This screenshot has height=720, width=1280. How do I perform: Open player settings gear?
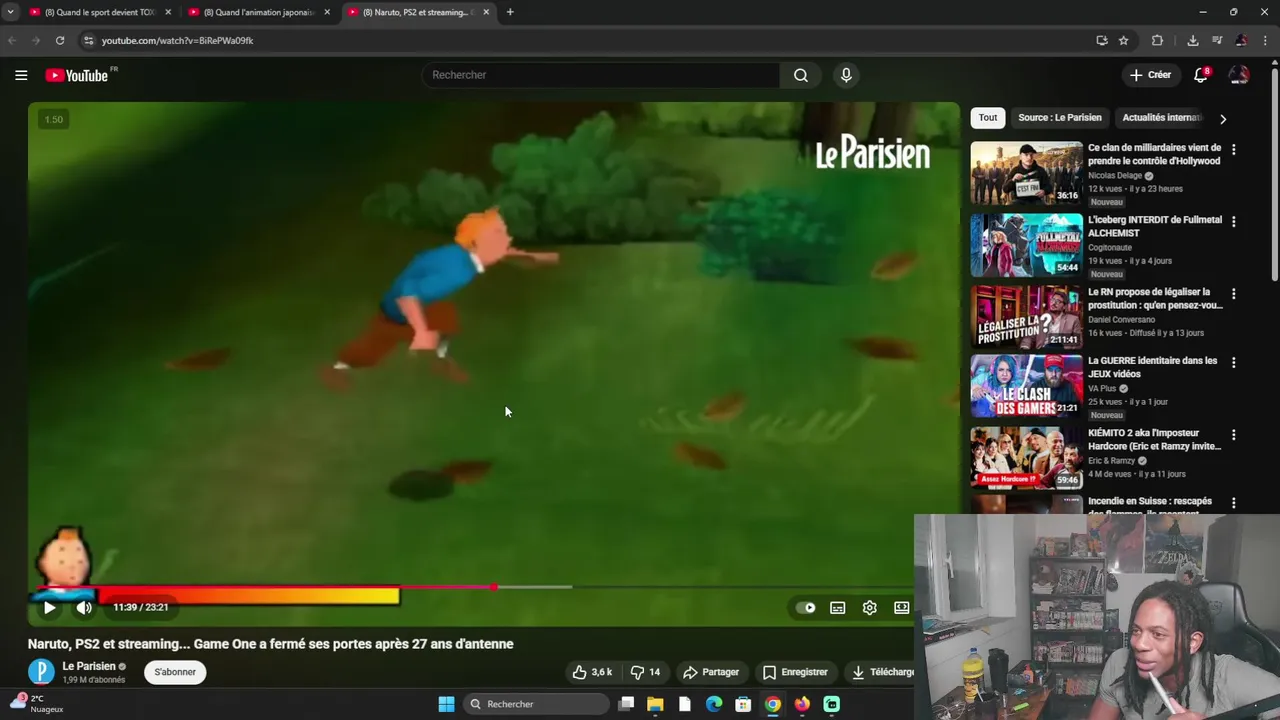pyautogui.click(x=870, y=607)
